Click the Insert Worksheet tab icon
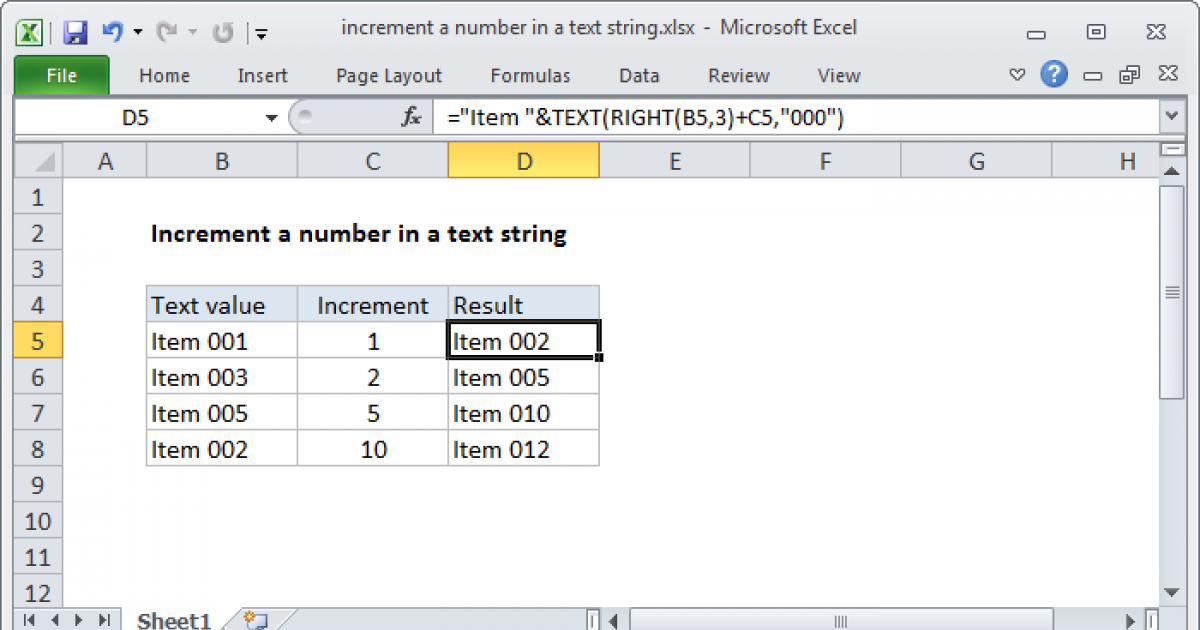The image size is (1200, 630). point(255,620)
